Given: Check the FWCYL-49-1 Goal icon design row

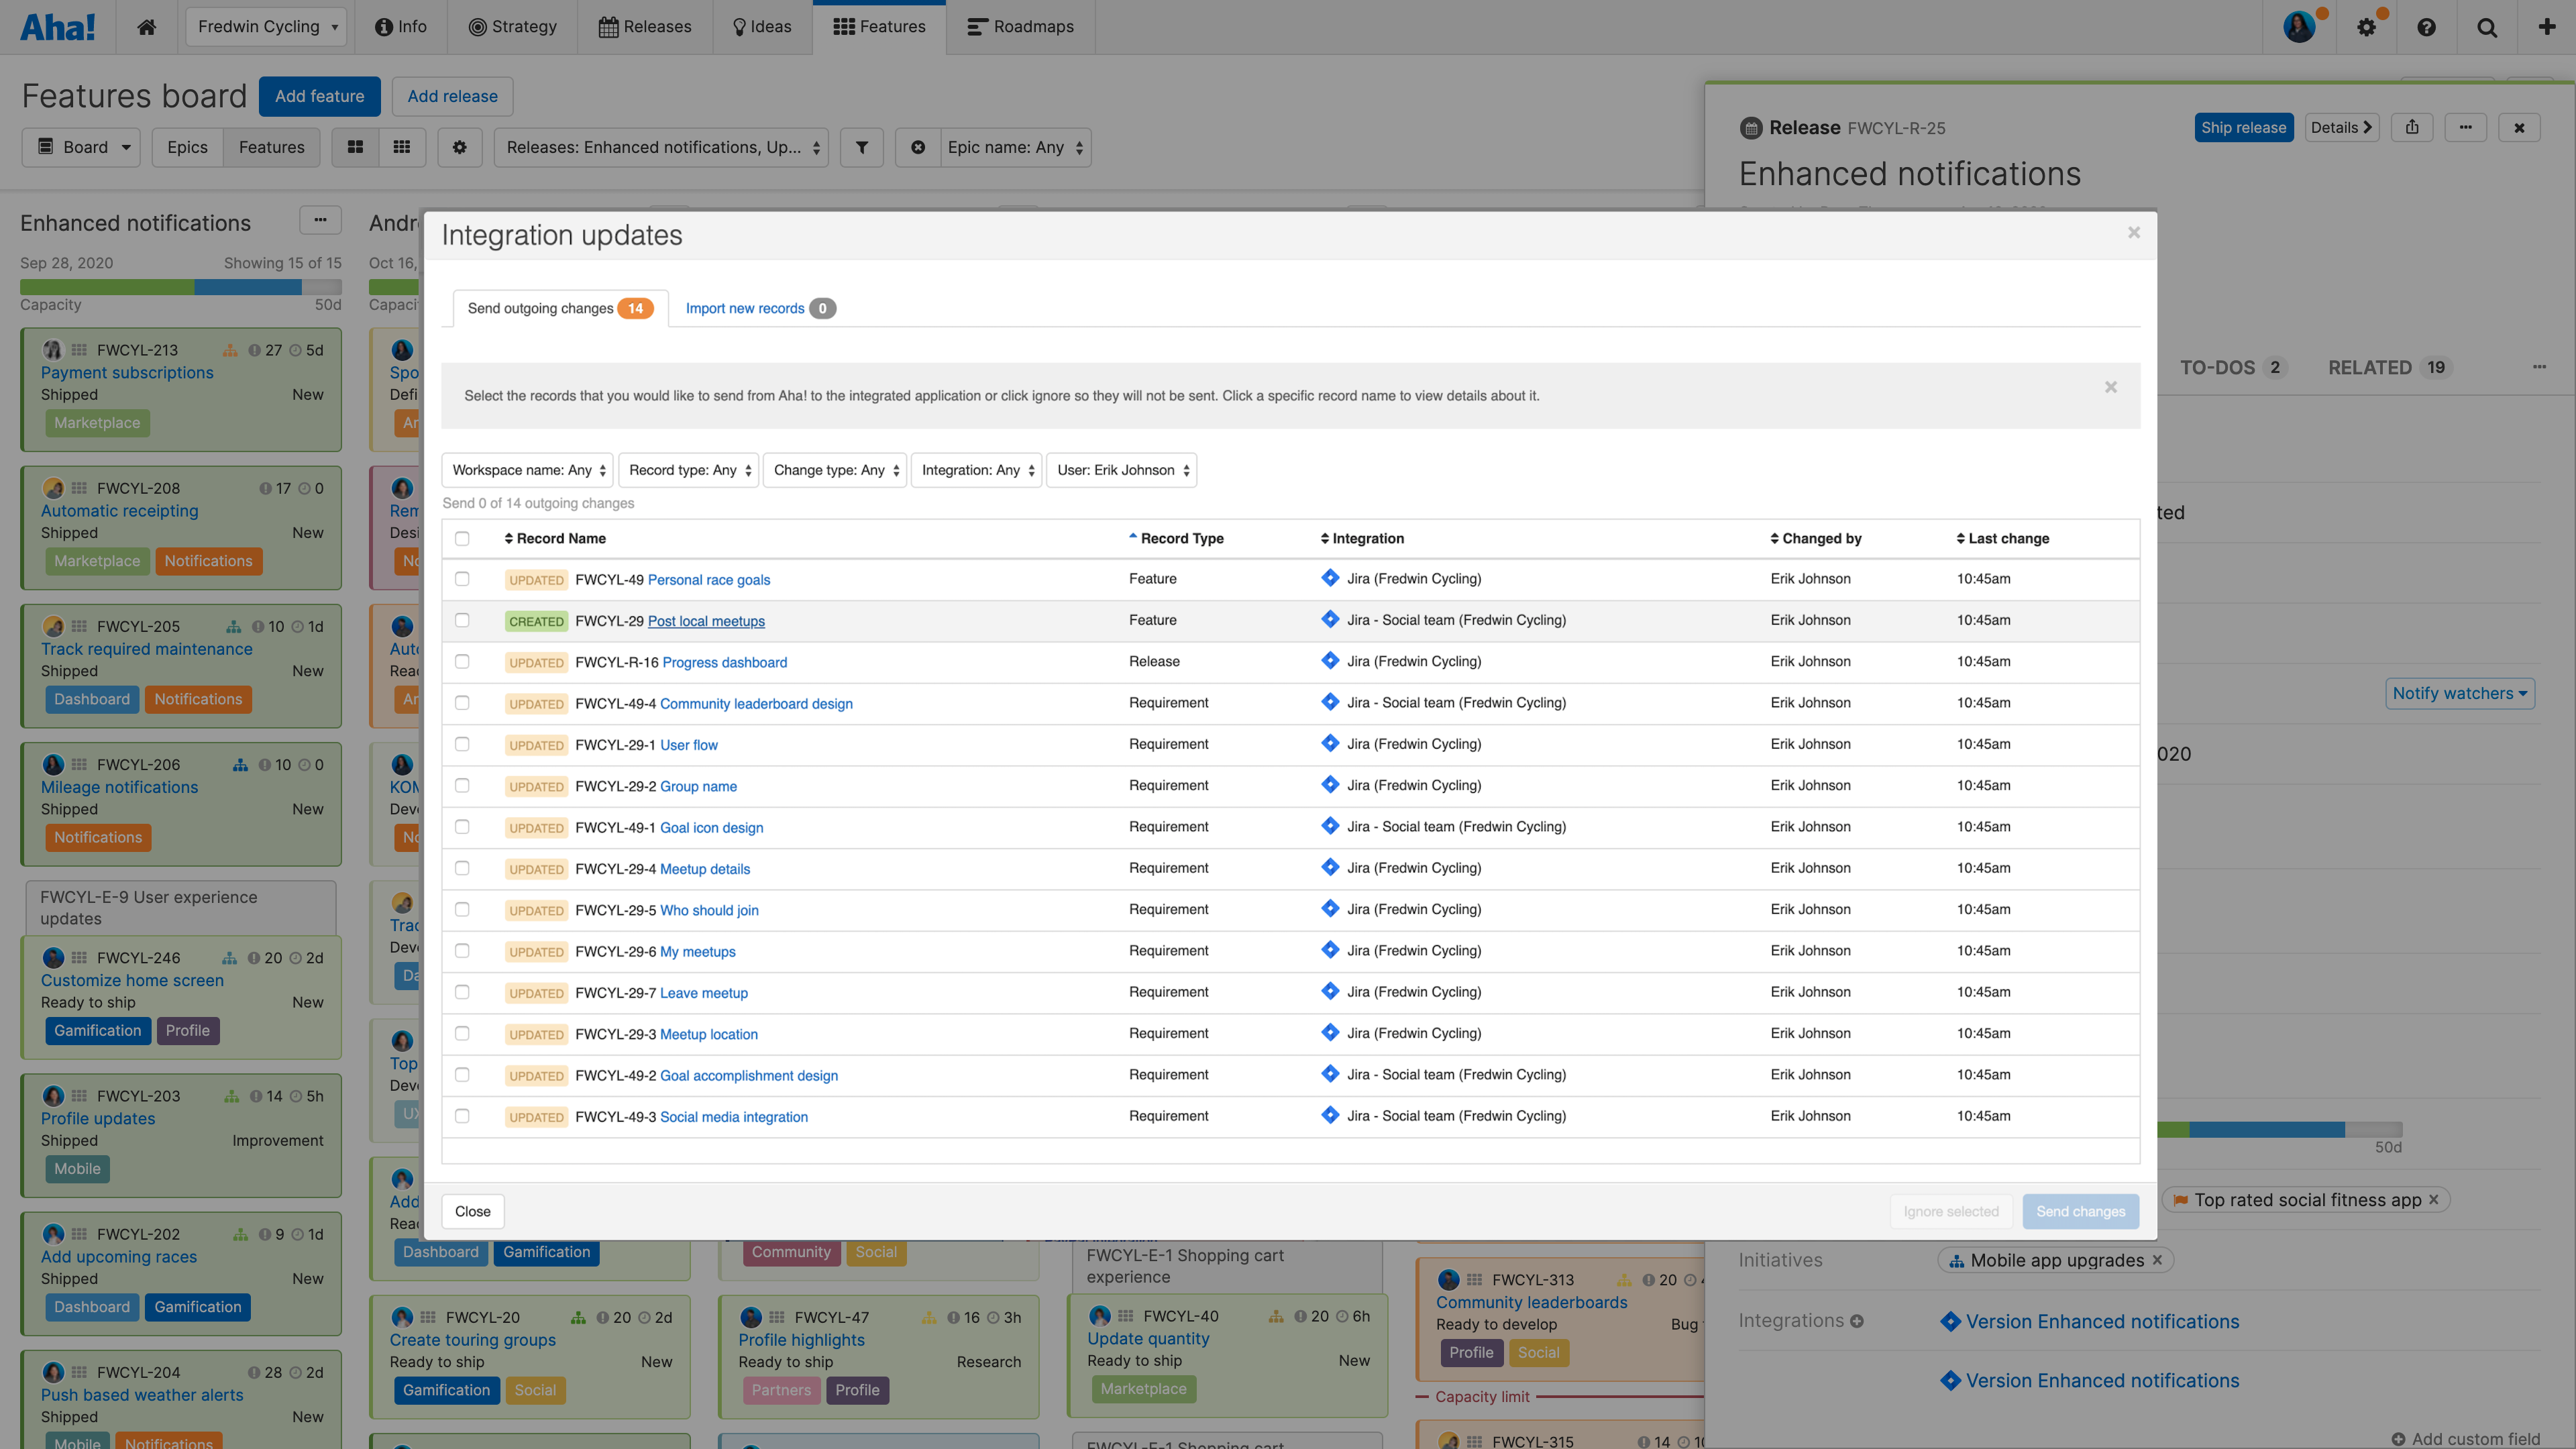Looking at the screenshot, I should [x=462, y=827].
